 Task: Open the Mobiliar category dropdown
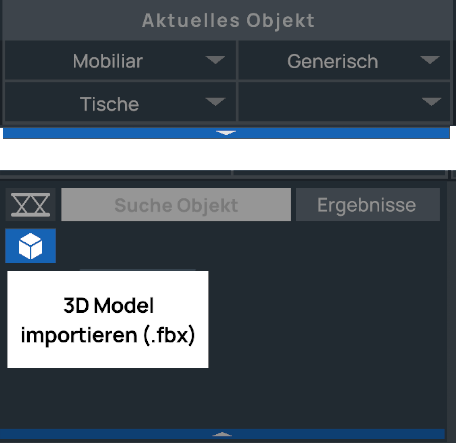120,60
